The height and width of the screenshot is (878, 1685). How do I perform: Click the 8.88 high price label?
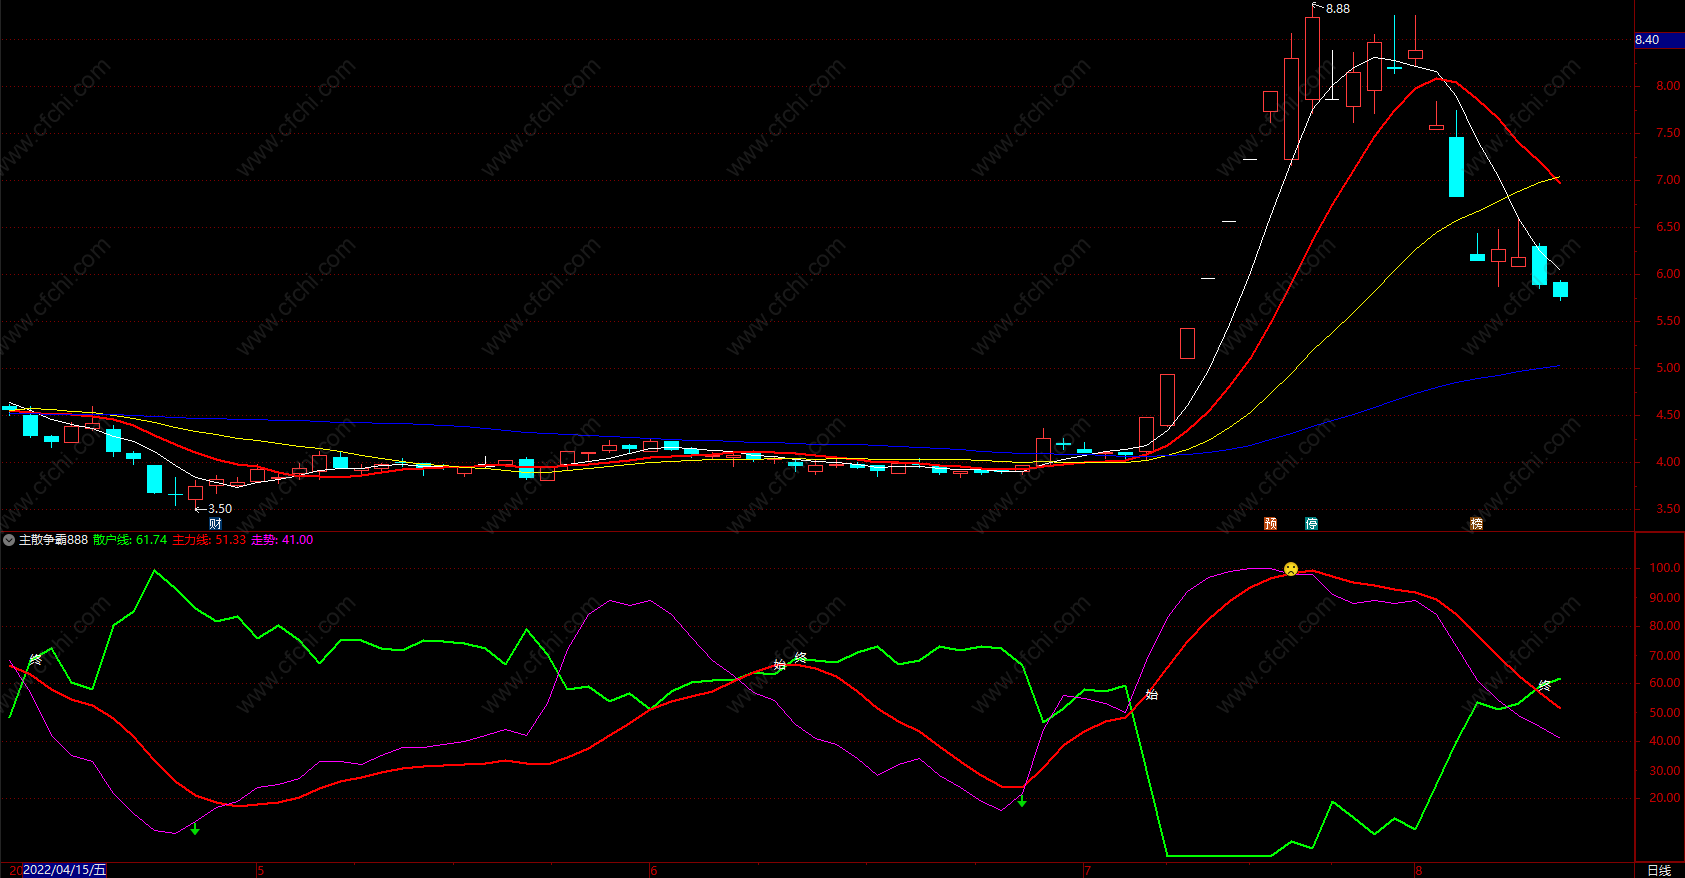click(x=1338, y=9)
